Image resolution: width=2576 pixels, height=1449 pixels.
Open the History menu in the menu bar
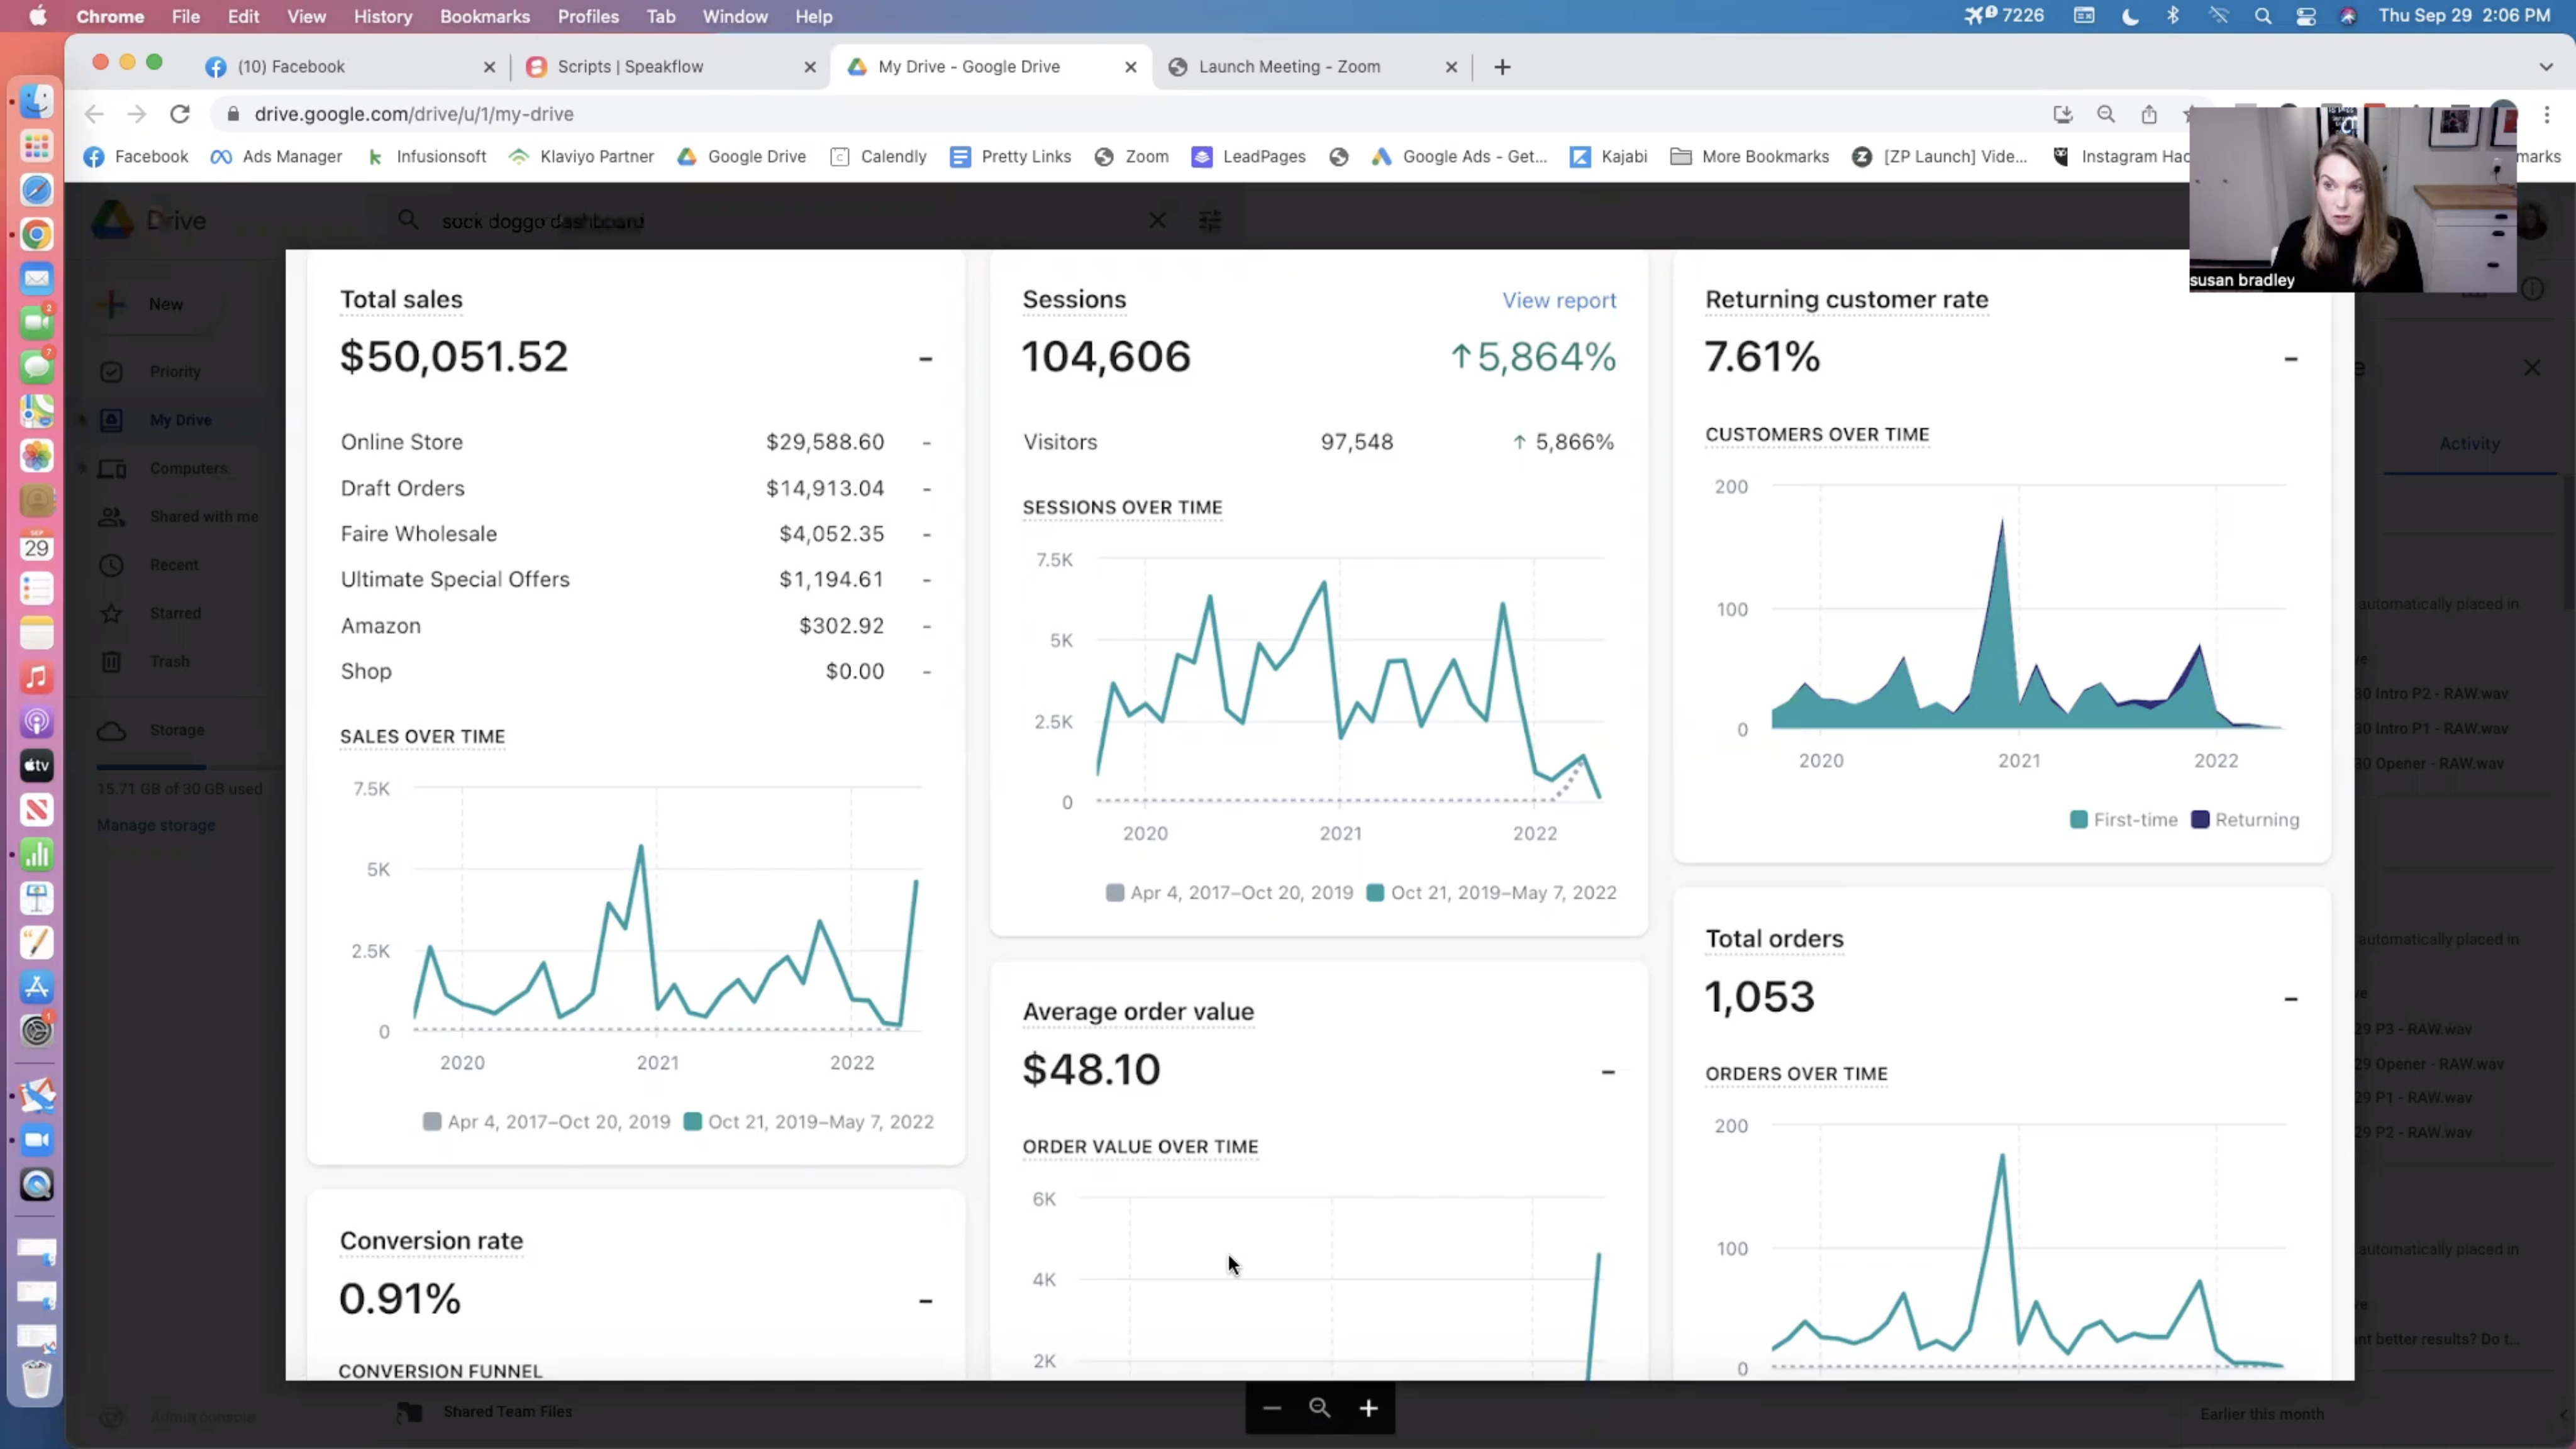click(382, 16)
